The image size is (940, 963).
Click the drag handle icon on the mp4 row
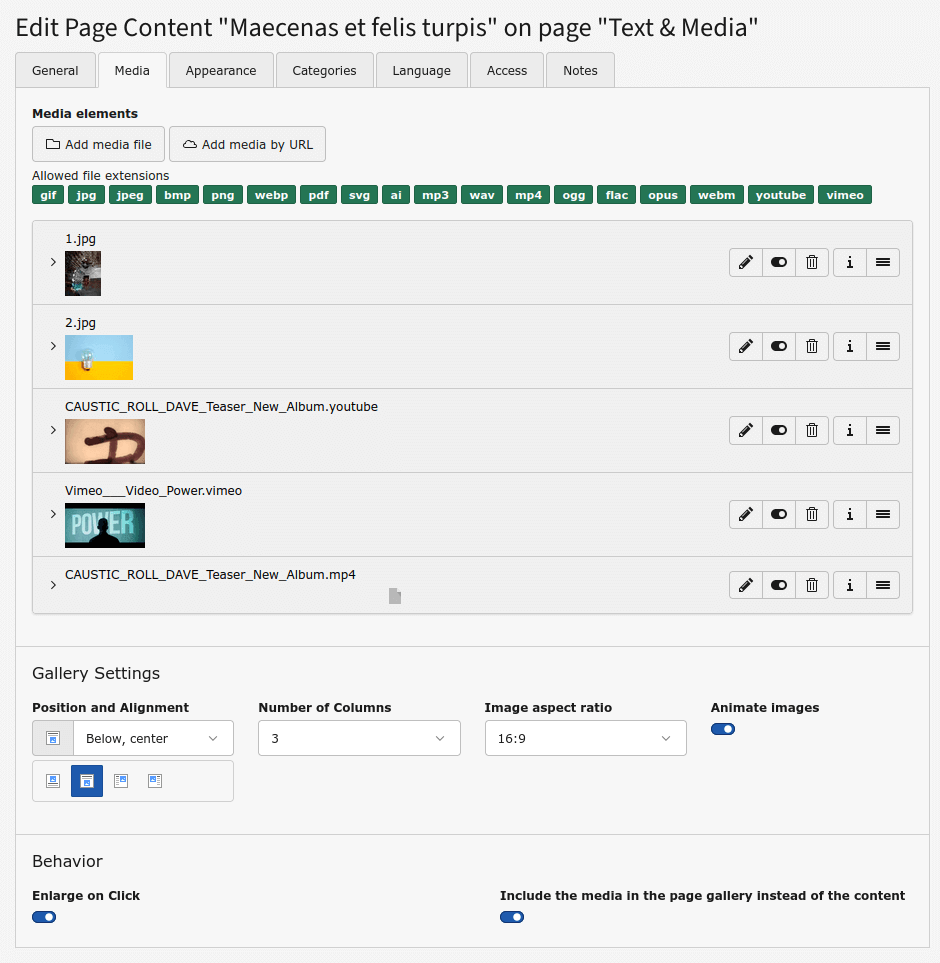point(883,585)
